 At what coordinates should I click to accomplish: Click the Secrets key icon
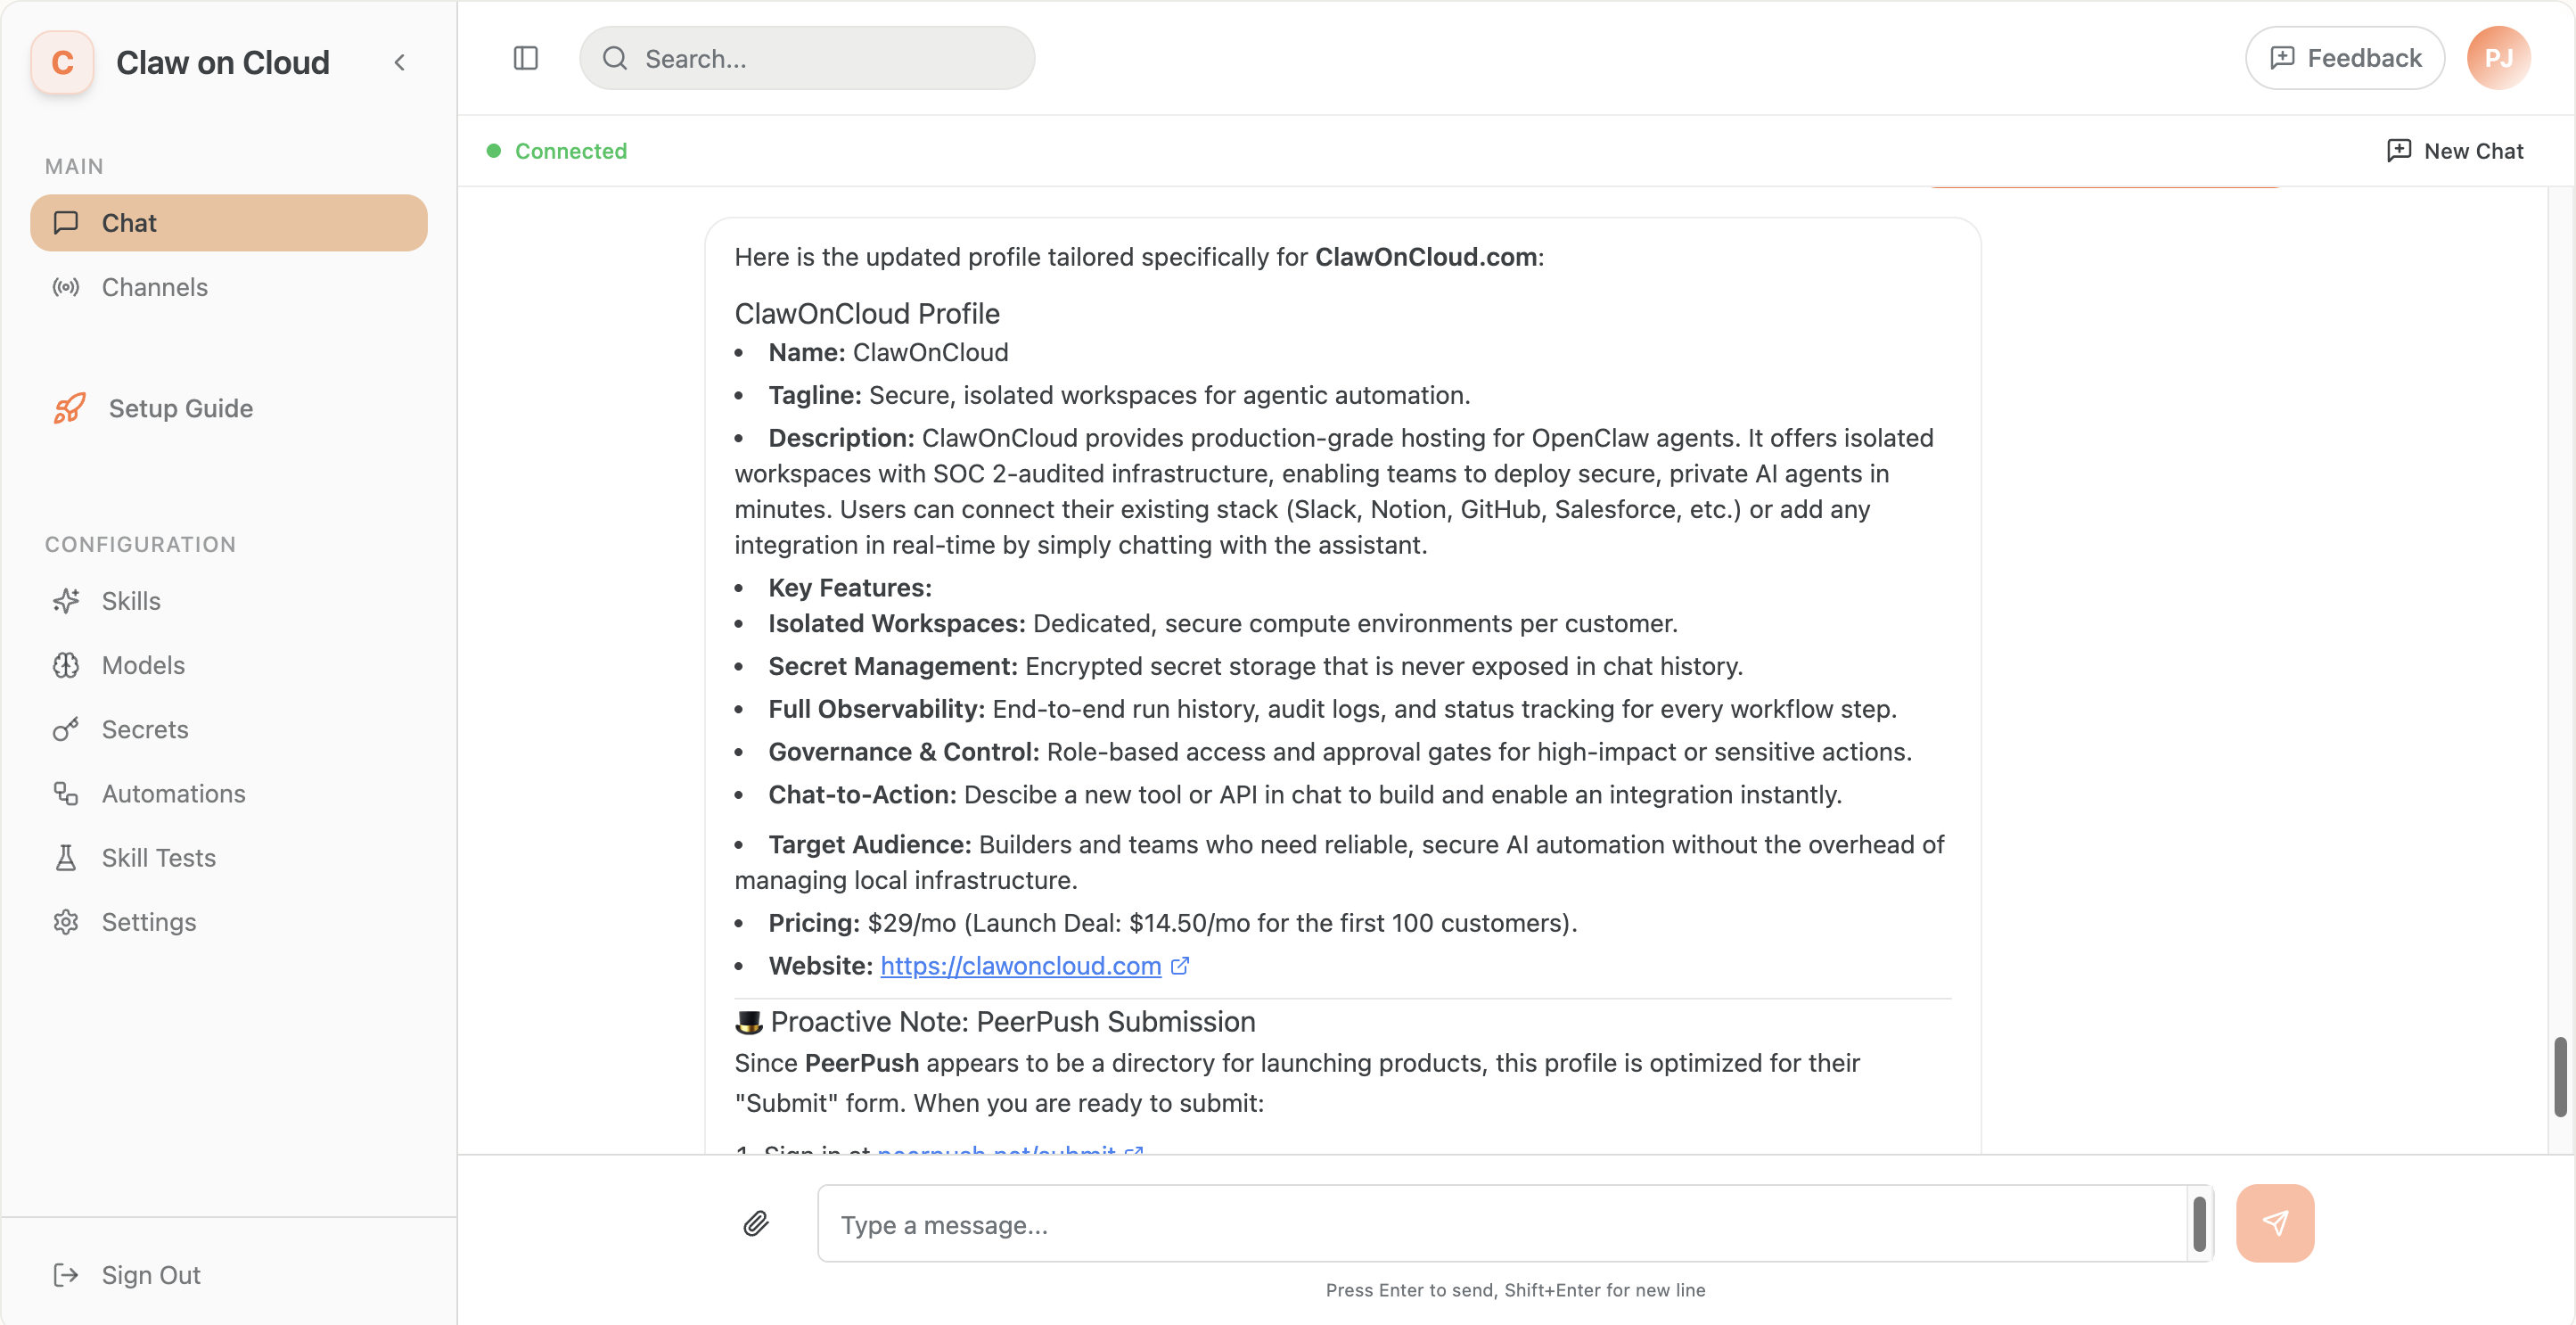click(x=66, y=729)
